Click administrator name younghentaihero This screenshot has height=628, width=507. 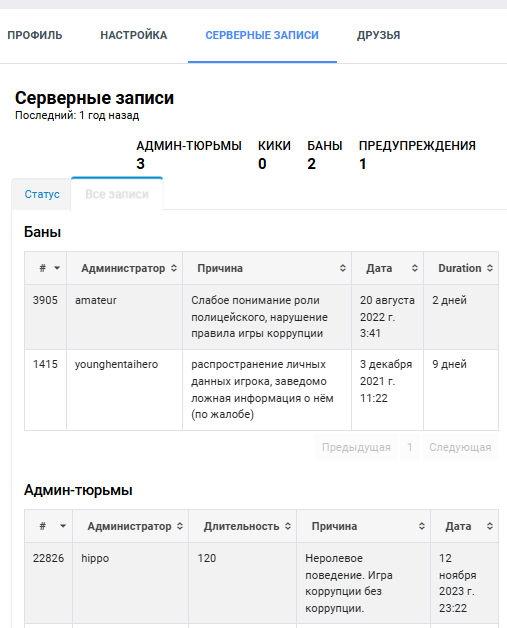tap(117, 364)
